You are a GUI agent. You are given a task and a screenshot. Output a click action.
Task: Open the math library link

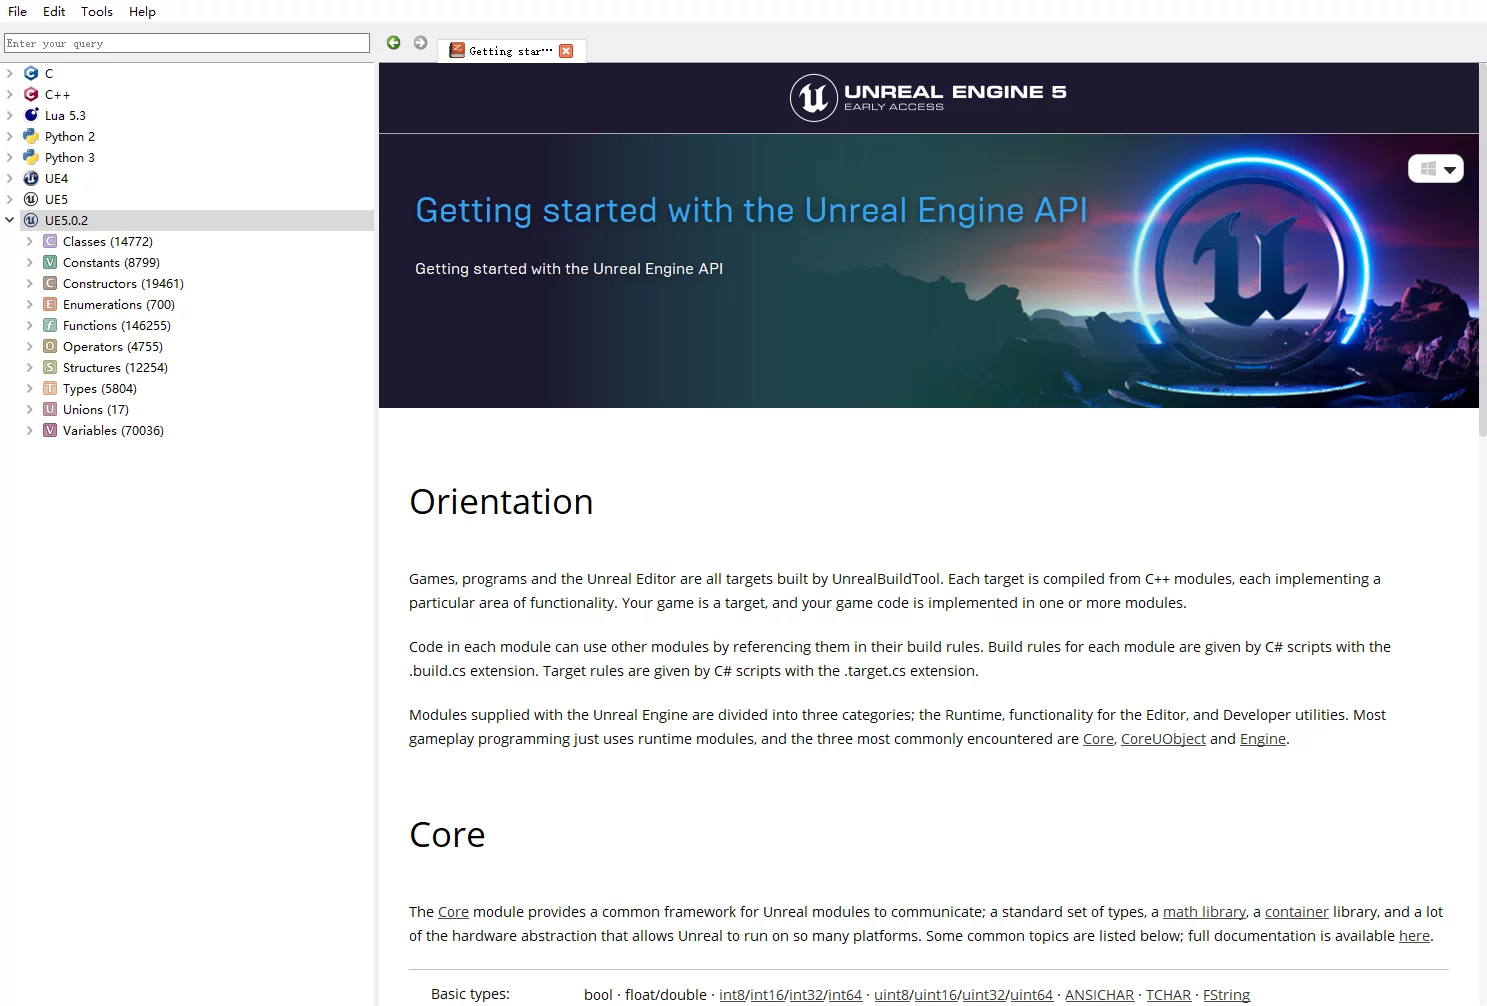(x=1204, y=912)
